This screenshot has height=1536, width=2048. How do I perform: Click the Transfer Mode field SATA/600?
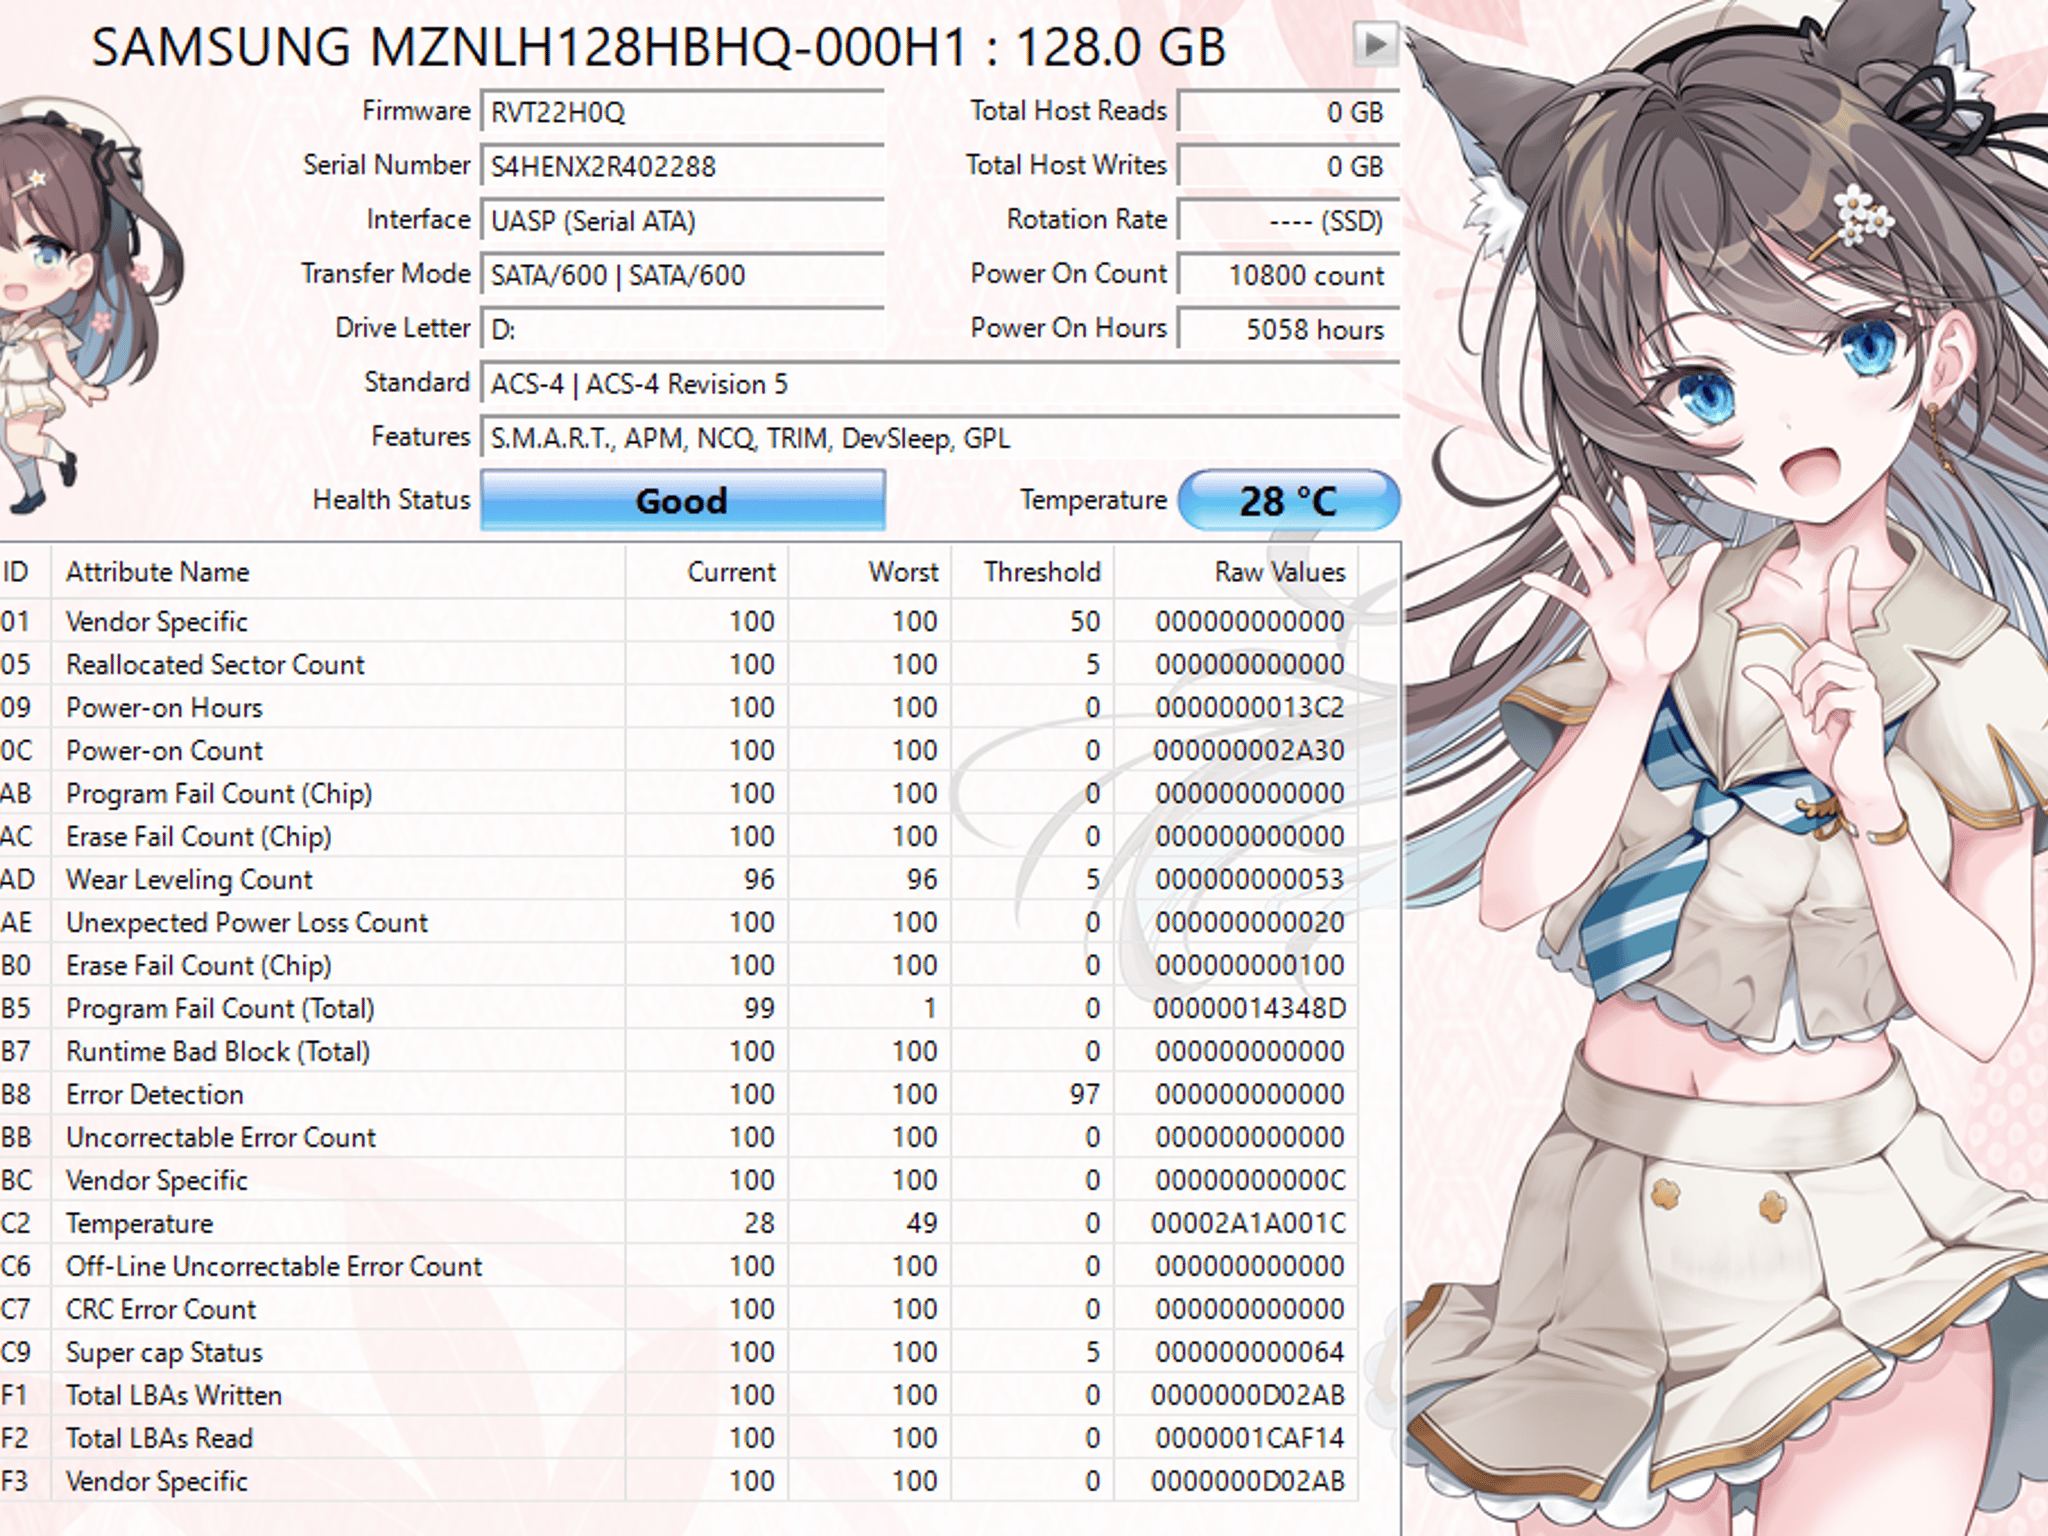pos(682,275)
